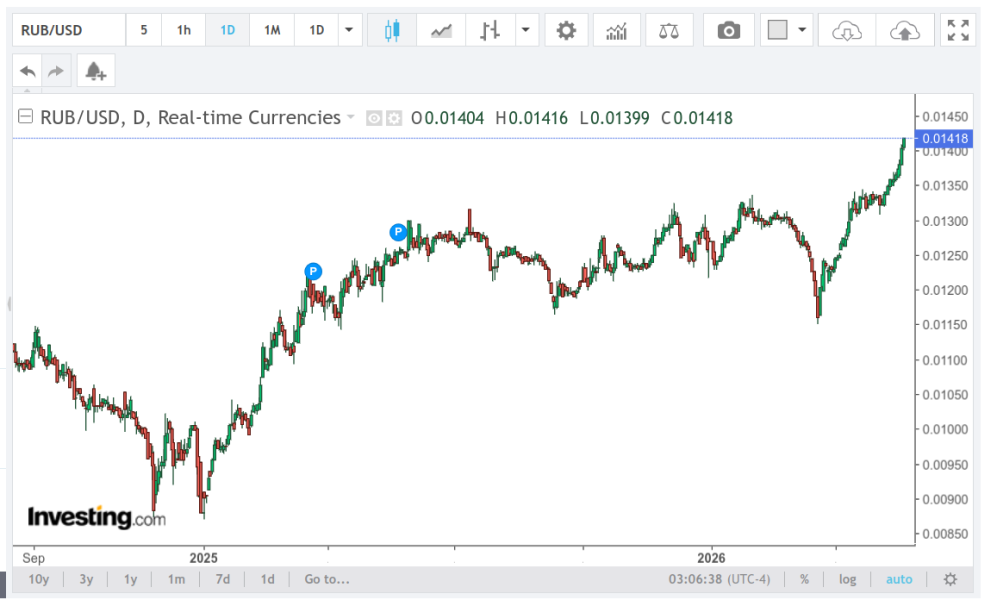
Task: Open the layout dropdown arrow
Action: pos(802,30)
